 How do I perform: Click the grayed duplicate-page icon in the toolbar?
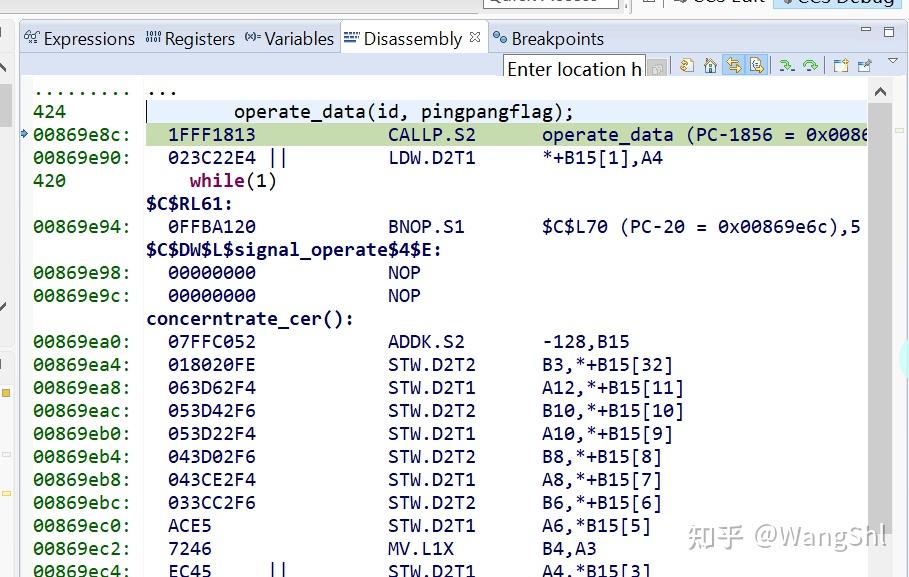(658, 67)
